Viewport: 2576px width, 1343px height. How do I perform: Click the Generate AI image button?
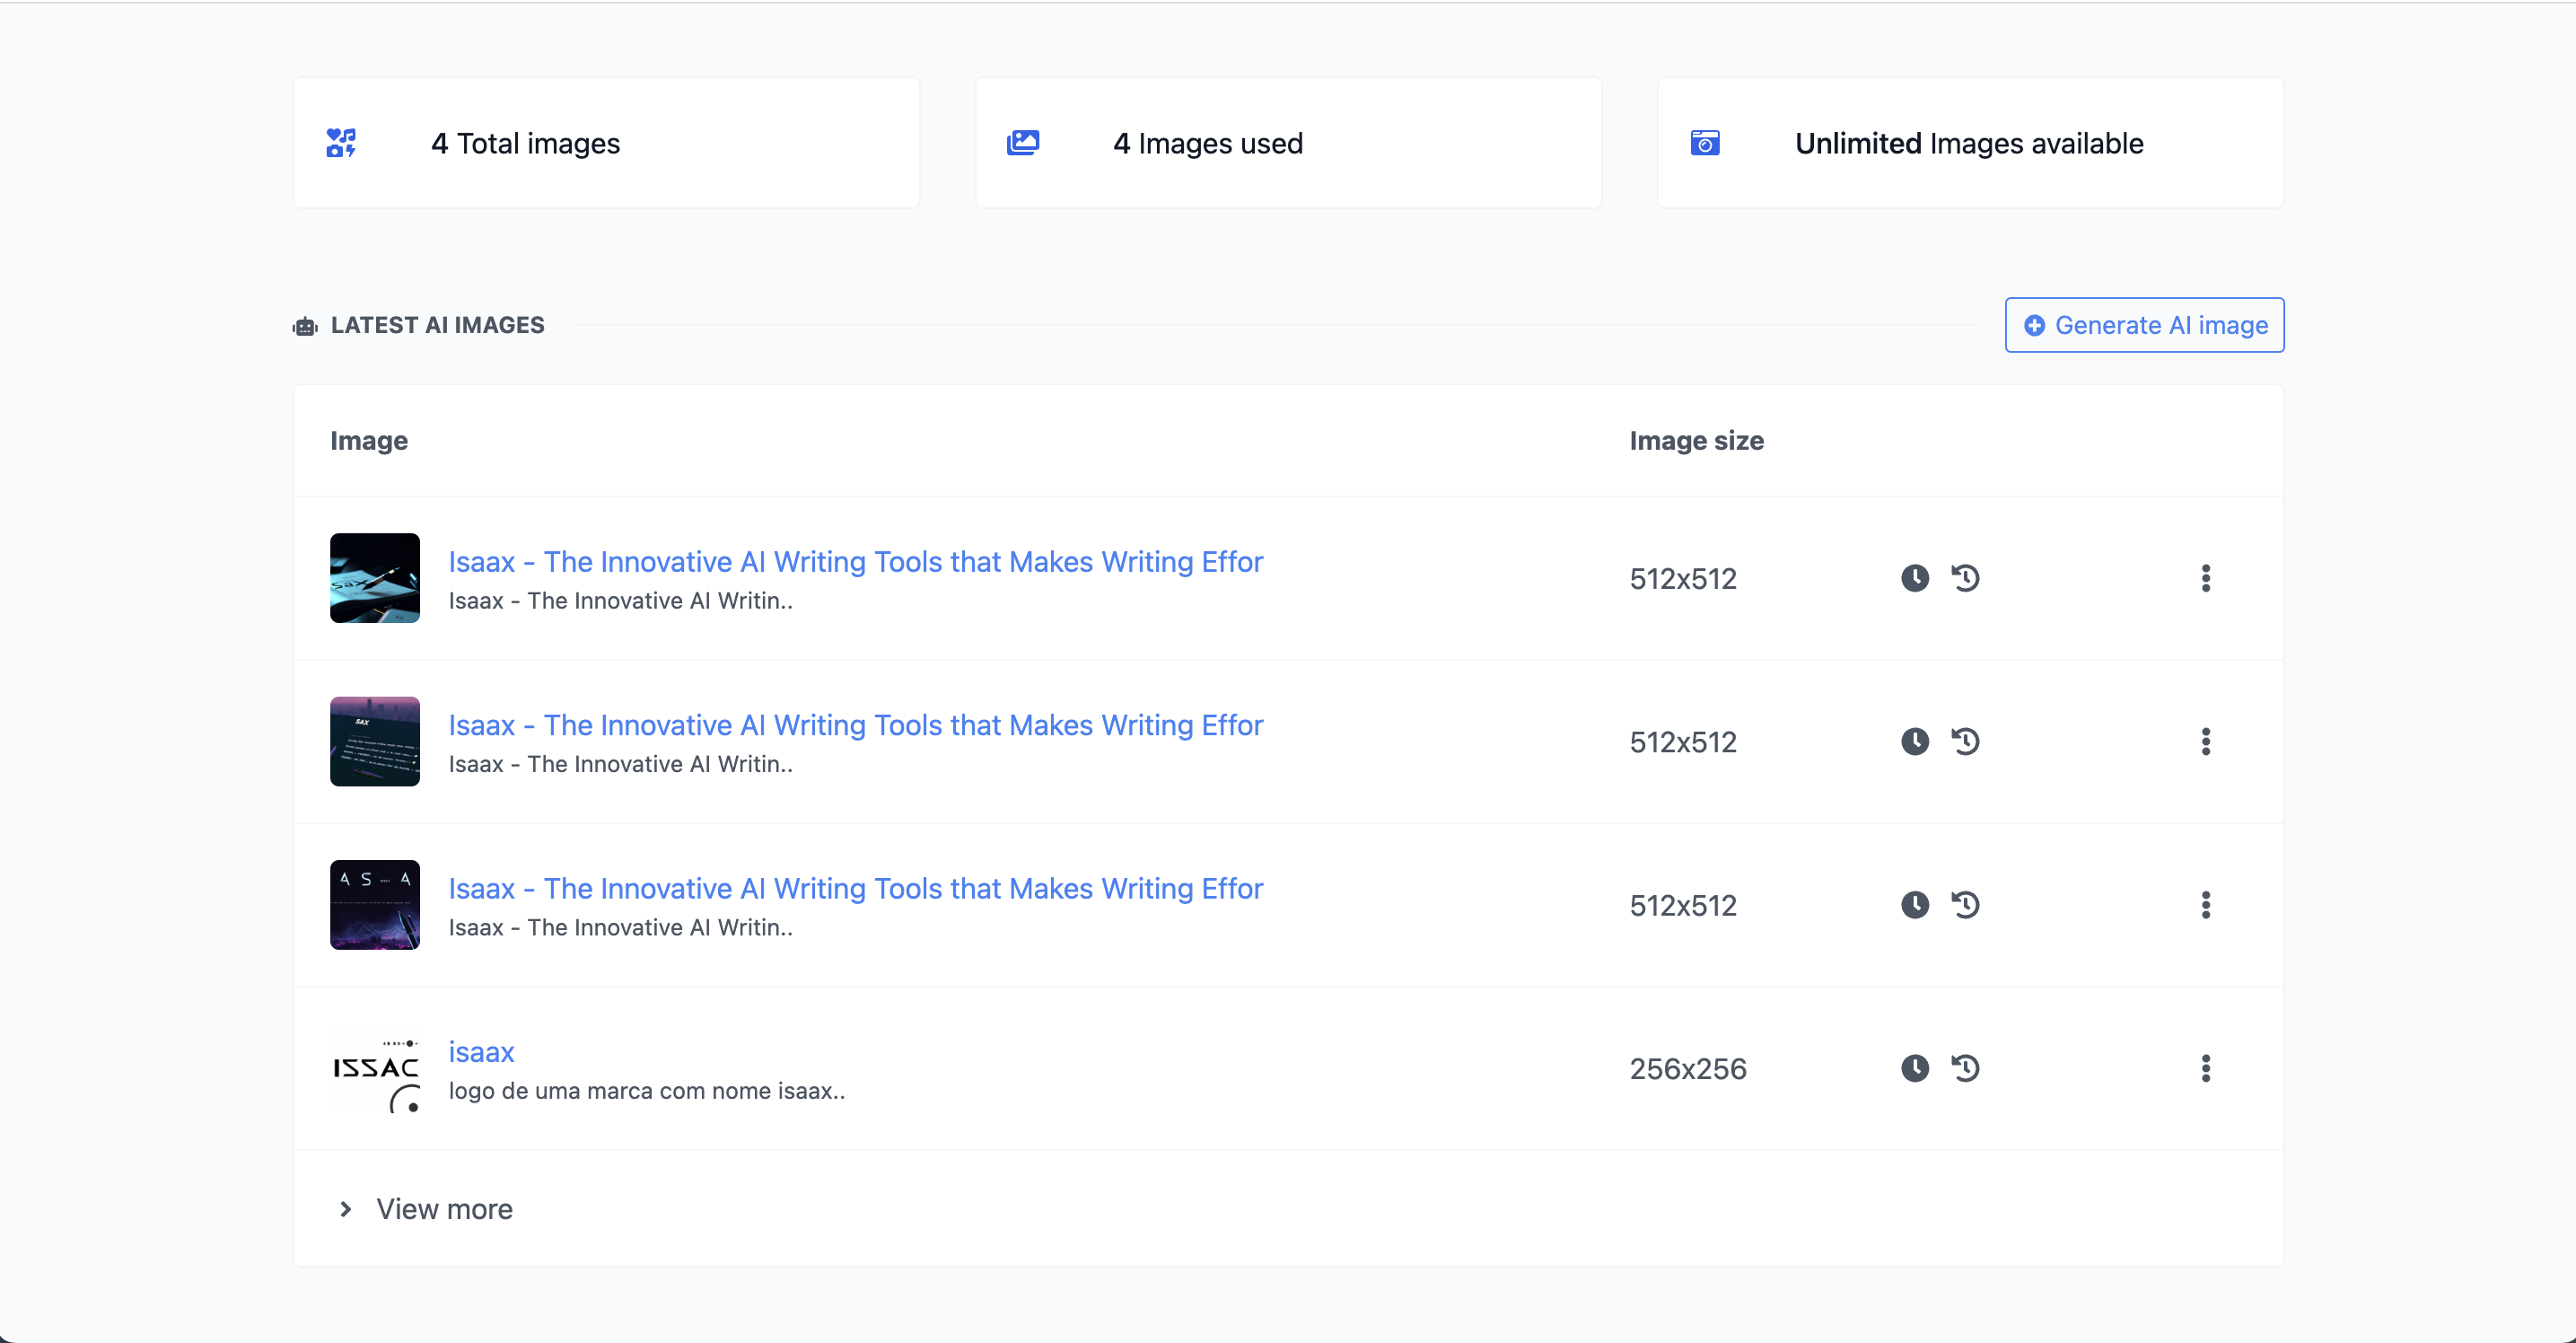tap(2144, 325)
